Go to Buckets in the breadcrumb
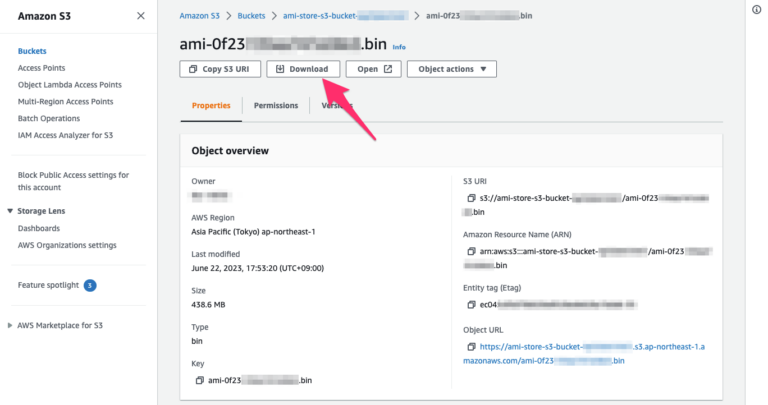768x405 pixels. (252, 16)
